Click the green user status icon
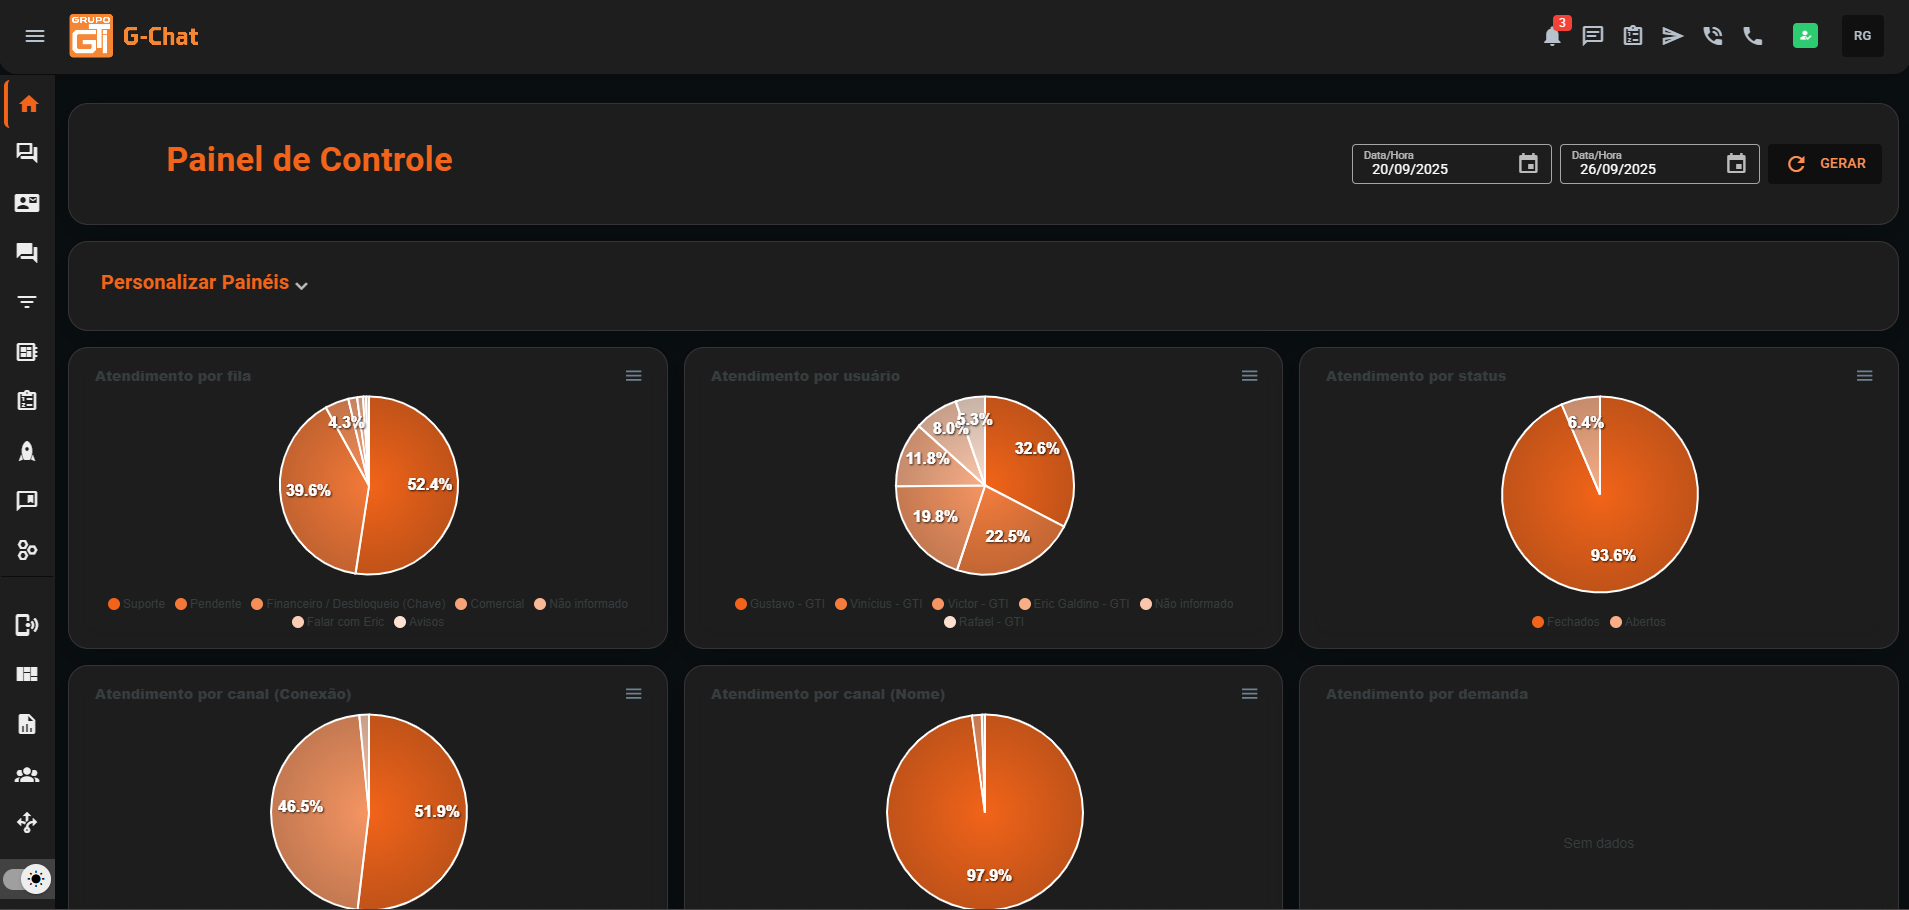The height and width of the screenshot is (910, 1909). click(1805, 36)
